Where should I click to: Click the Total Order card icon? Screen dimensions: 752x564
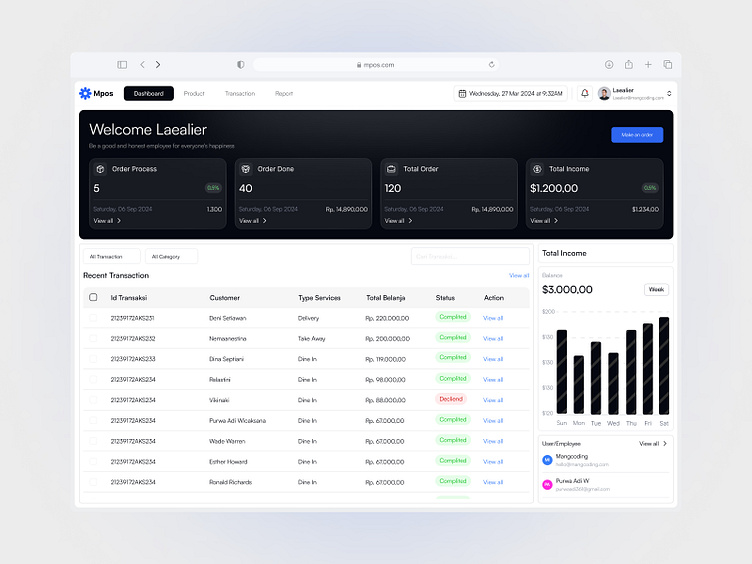click(x=391, y=169)
